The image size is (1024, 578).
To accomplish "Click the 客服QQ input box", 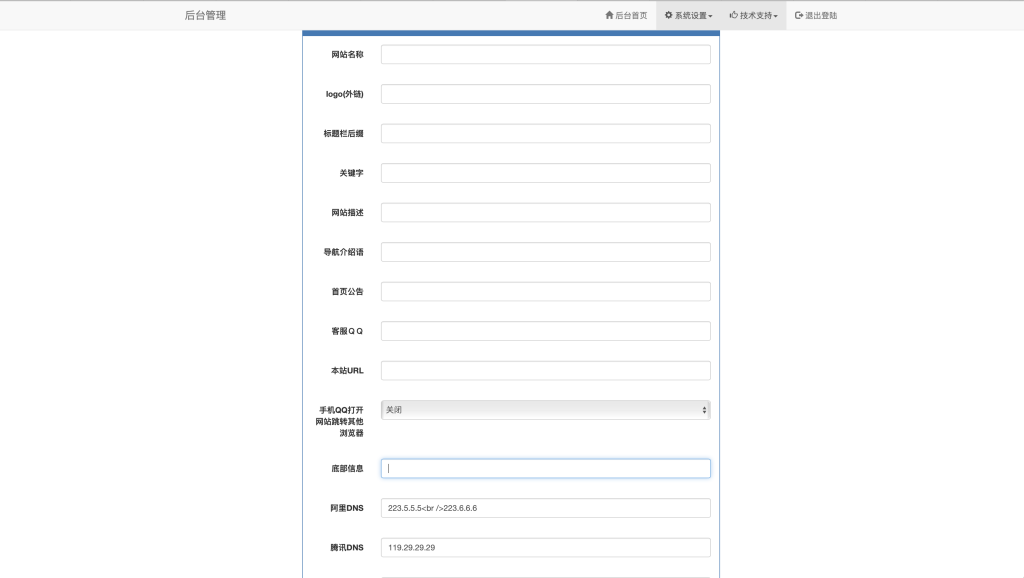I will pyautogui.click(x=545, y=331).
